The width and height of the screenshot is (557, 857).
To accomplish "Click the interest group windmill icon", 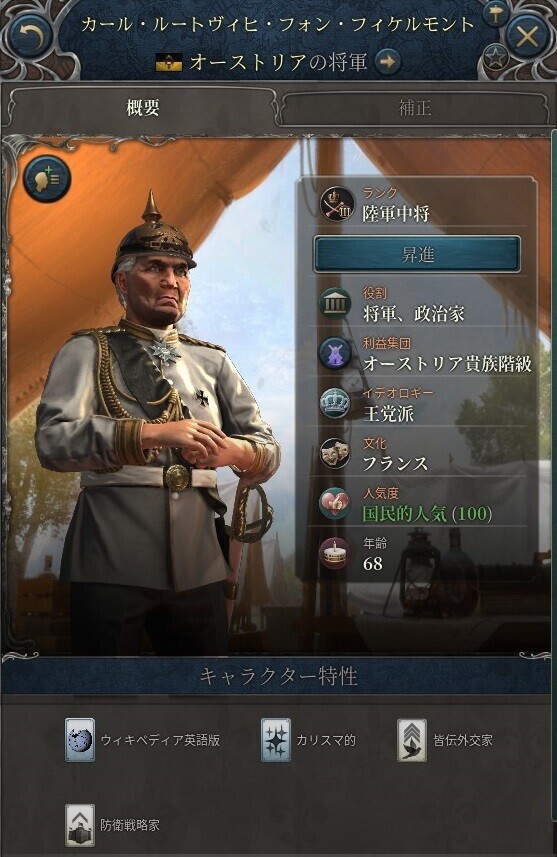I will pyautogui.click(x=335, y=353).
